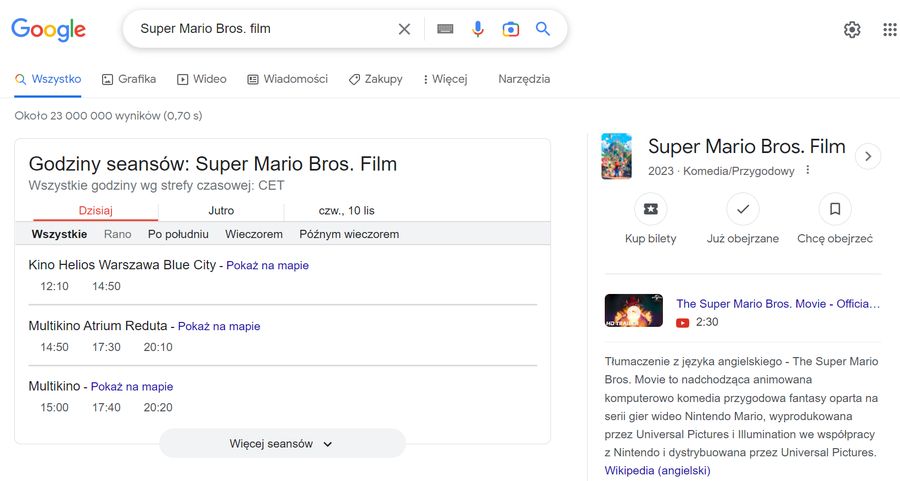The width and height of the screenshot is (900, 481).
Task: Click inside the search input field
Action: click(x=264, y=29)
